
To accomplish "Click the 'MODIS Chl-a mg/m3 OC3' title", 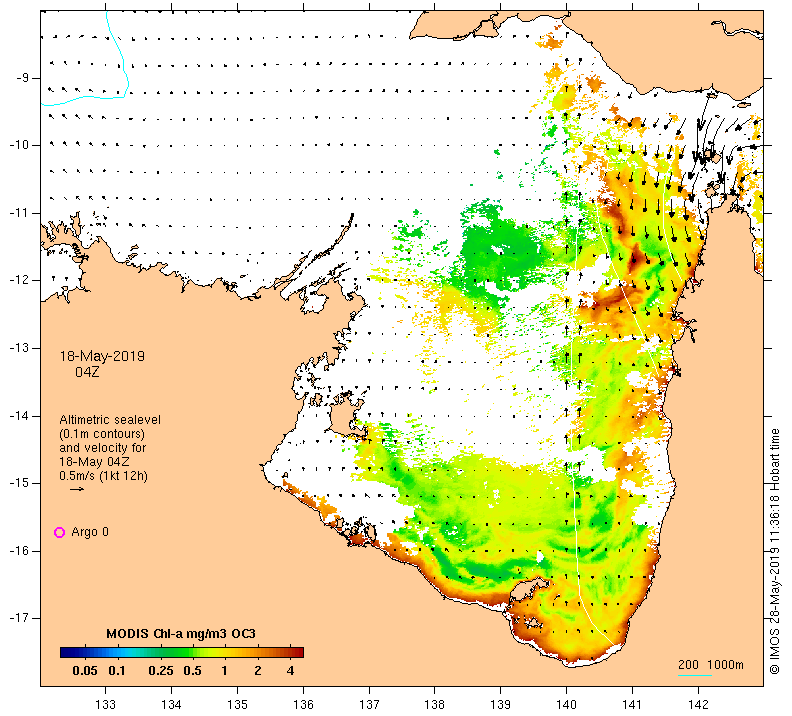I will coord(181,634).
